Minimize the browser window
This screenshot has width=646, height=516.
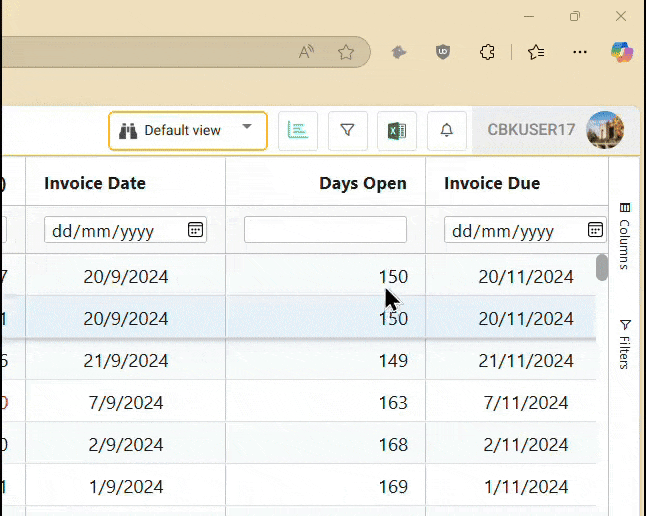click(x=529, y=16)
